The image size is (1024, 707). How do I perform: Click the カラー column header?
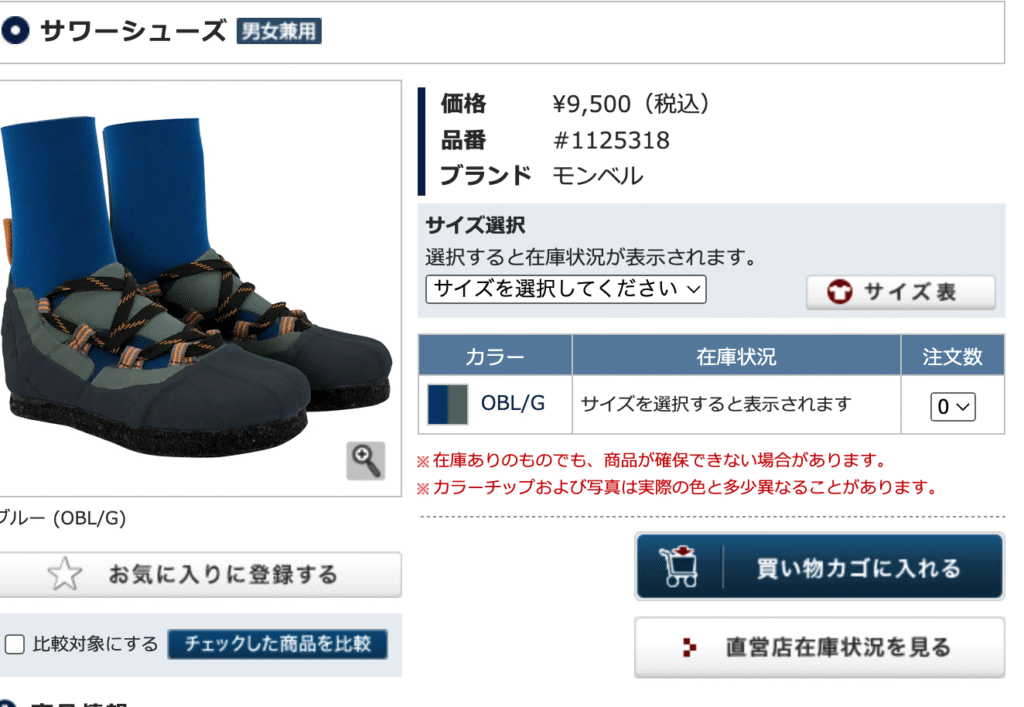point(495,356)
